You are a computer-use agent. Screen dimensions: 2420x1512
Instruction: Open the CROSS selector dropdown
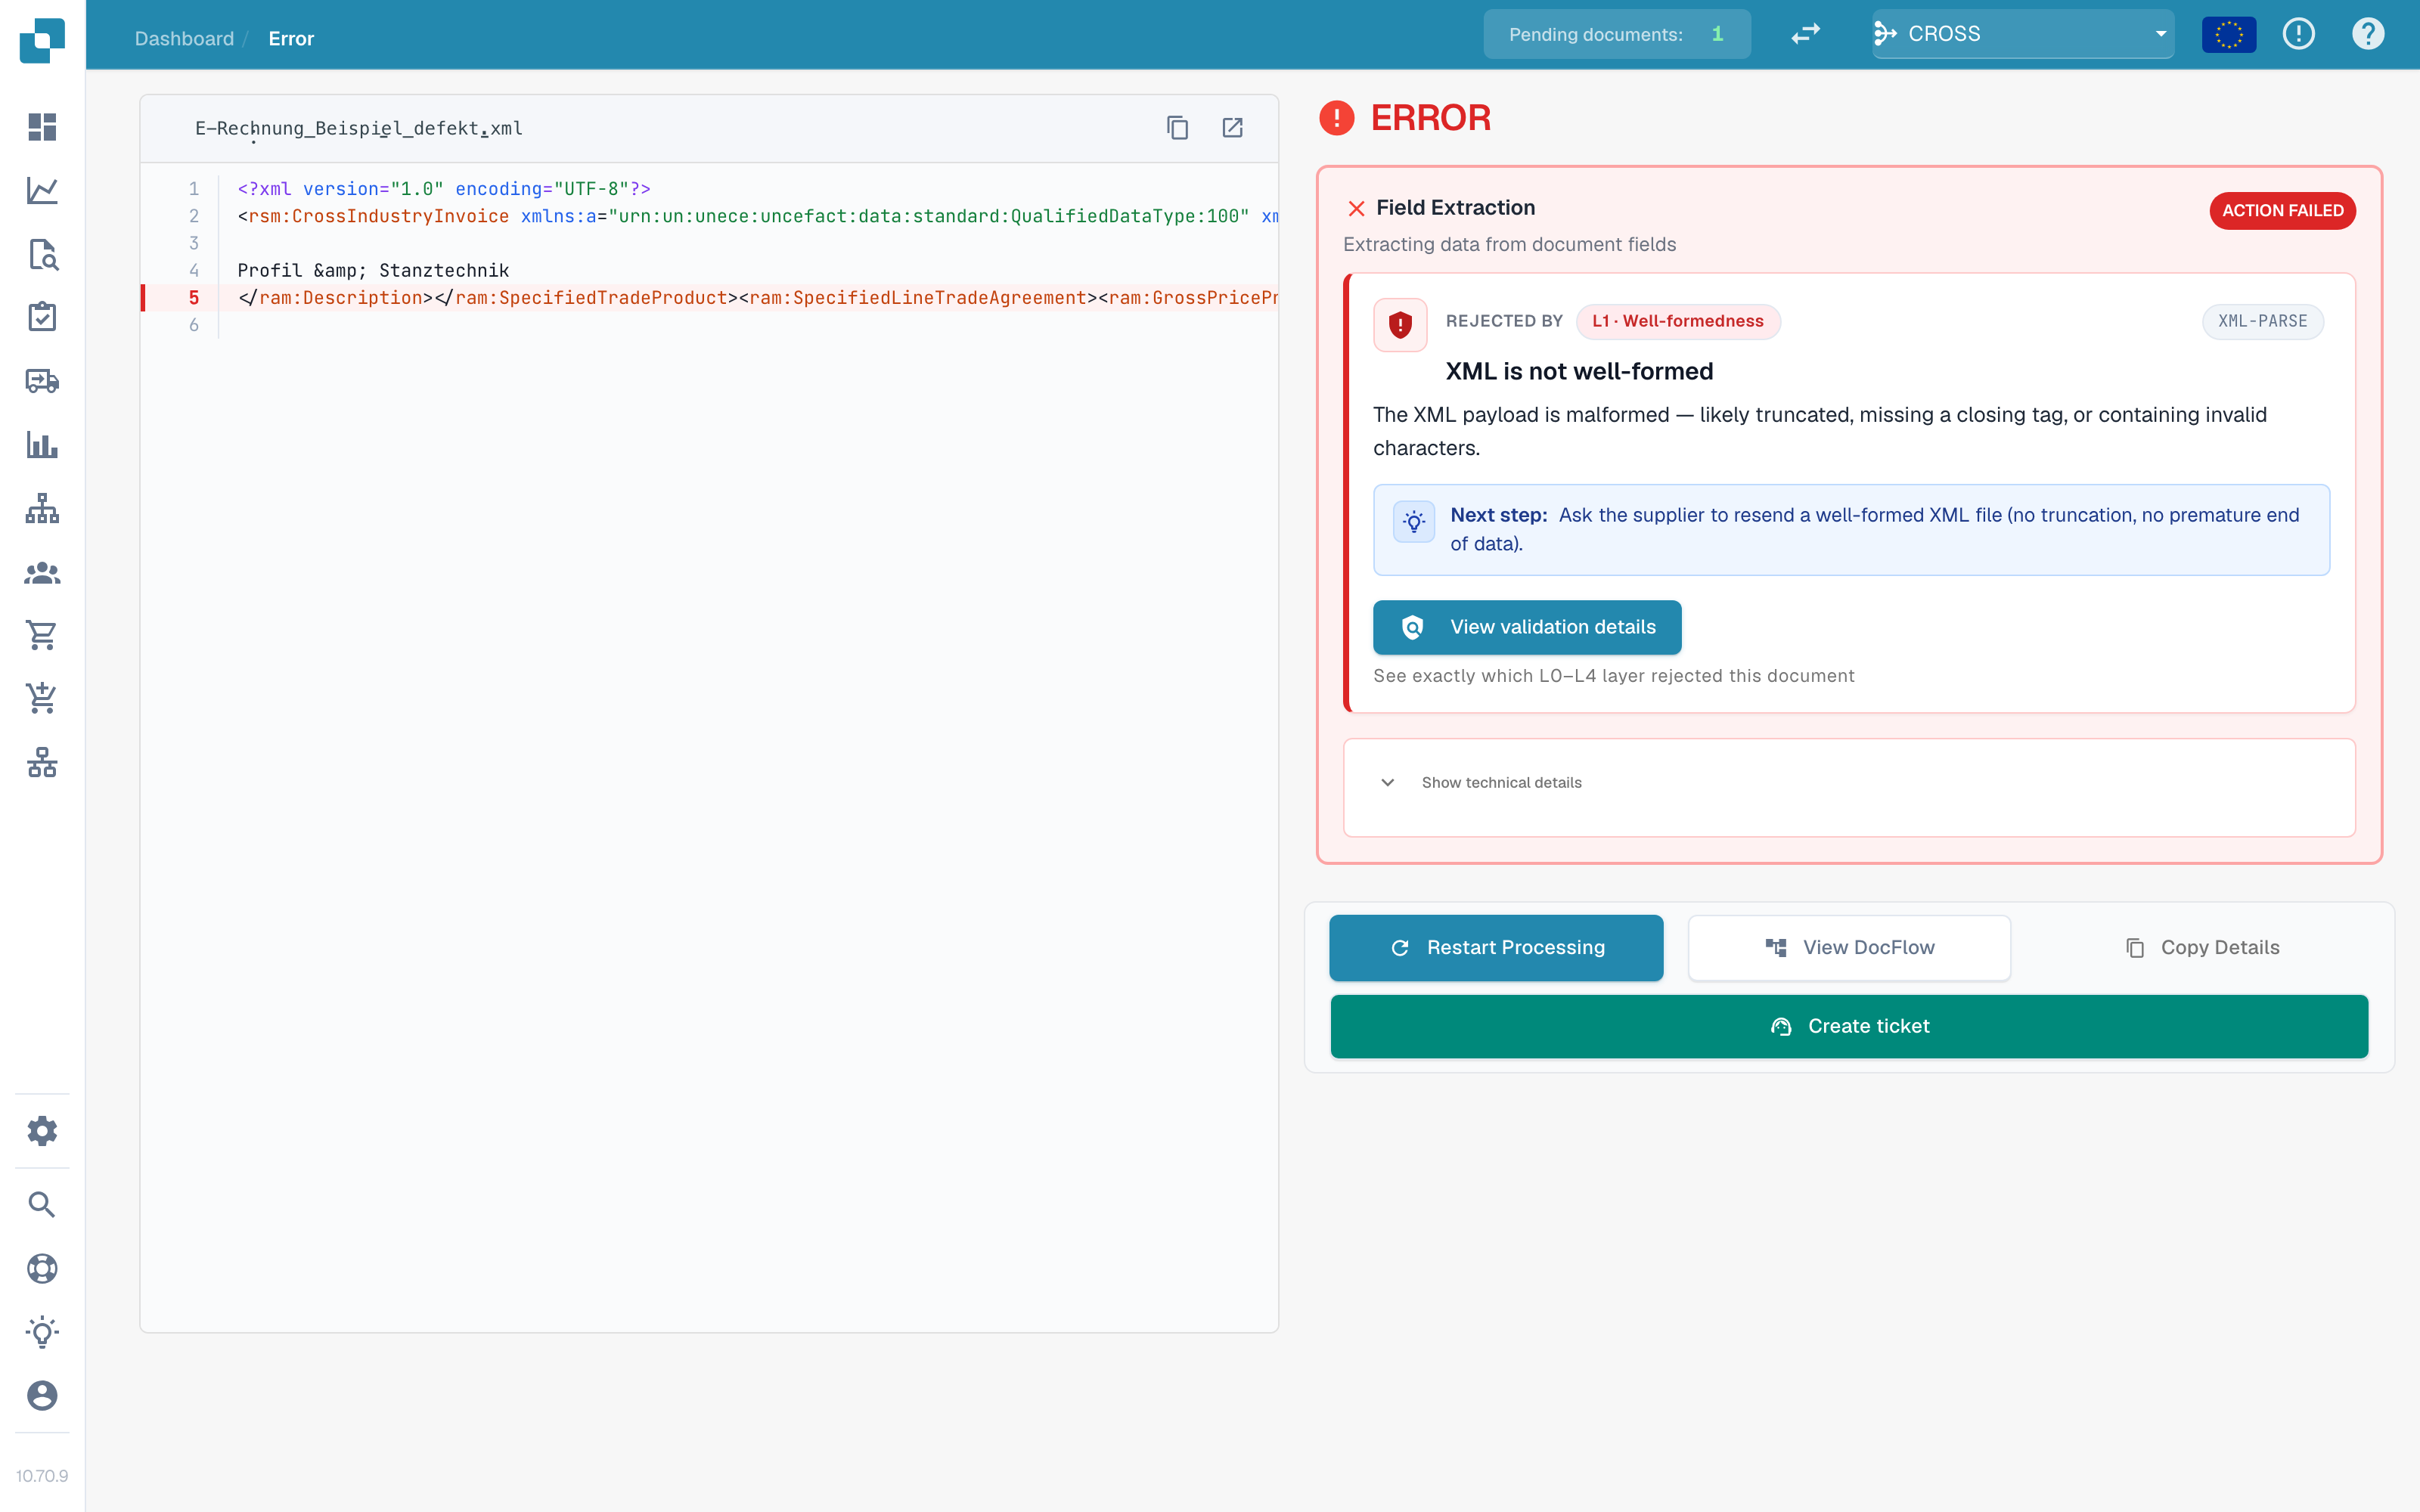(2022, 34)
